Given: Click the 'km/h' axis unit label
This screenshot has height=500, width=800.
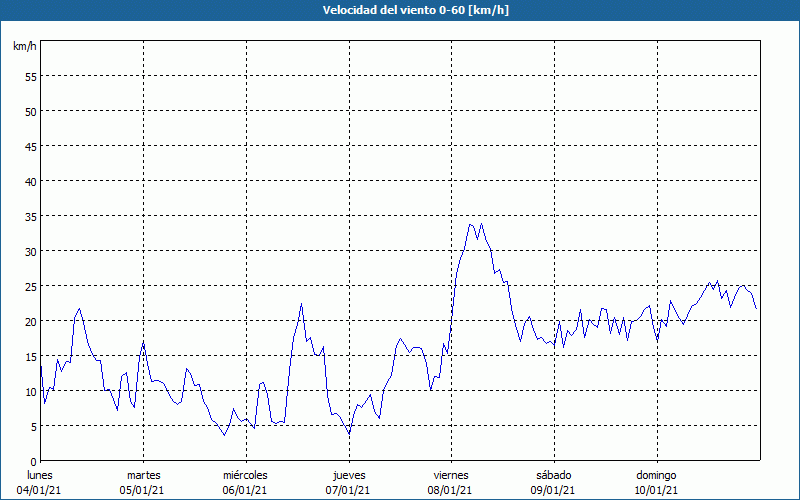Looking at the screenshot, I should pos(24,46).
